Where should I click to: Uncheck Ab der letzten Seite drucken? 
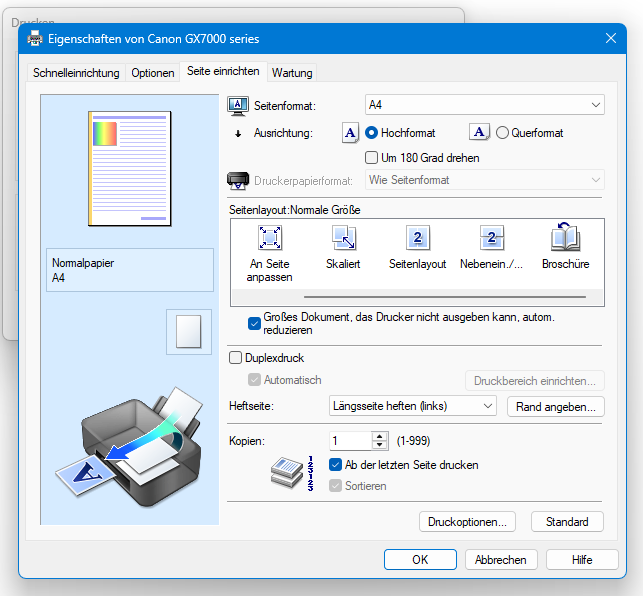coord(335,465)
